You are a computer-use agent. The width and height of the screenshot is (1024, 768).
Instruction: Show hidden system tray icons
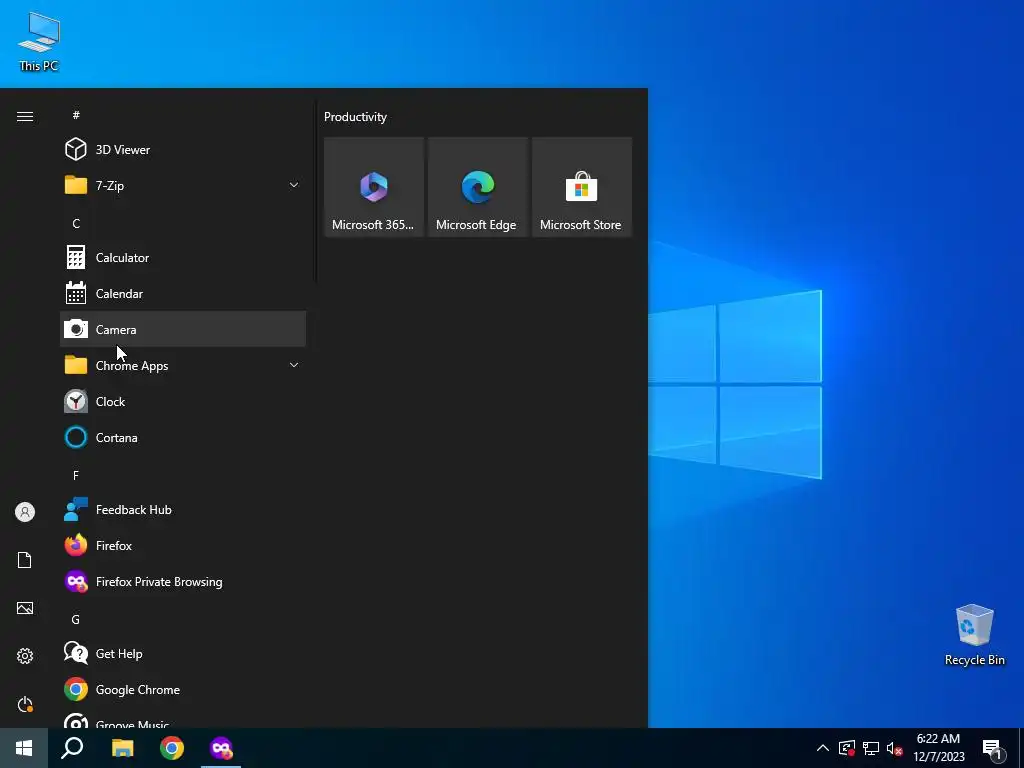click(x=823, y=748)
